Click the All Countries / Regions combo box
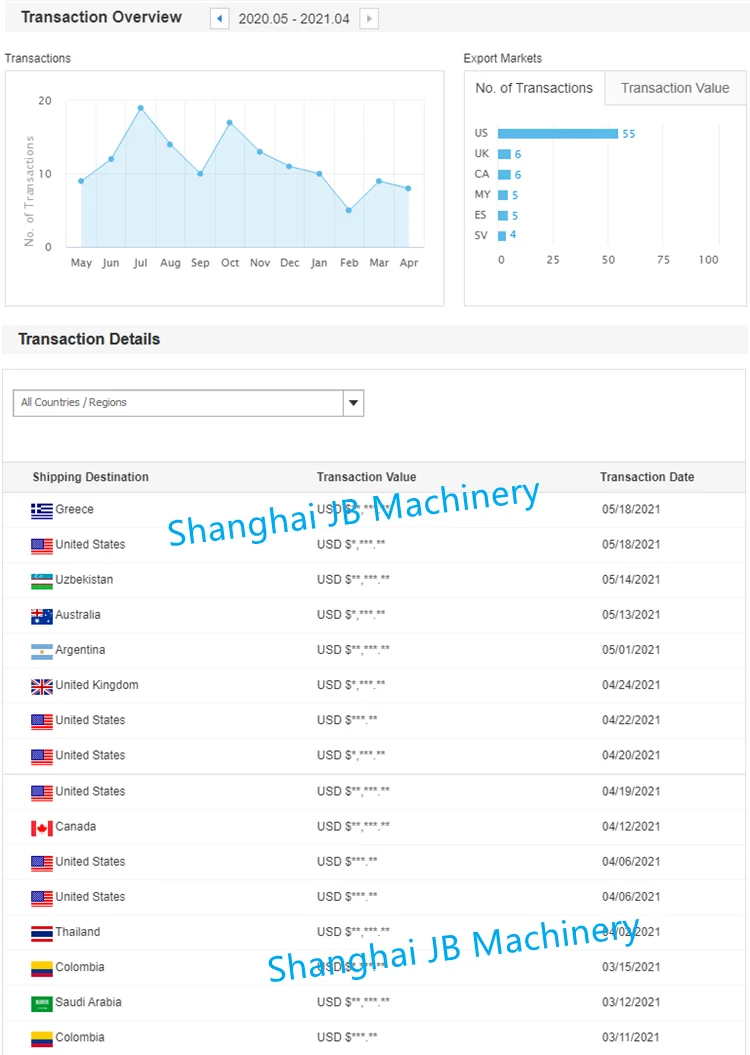750x1055 pixels. pyautogui.click(x=188, y=403)
